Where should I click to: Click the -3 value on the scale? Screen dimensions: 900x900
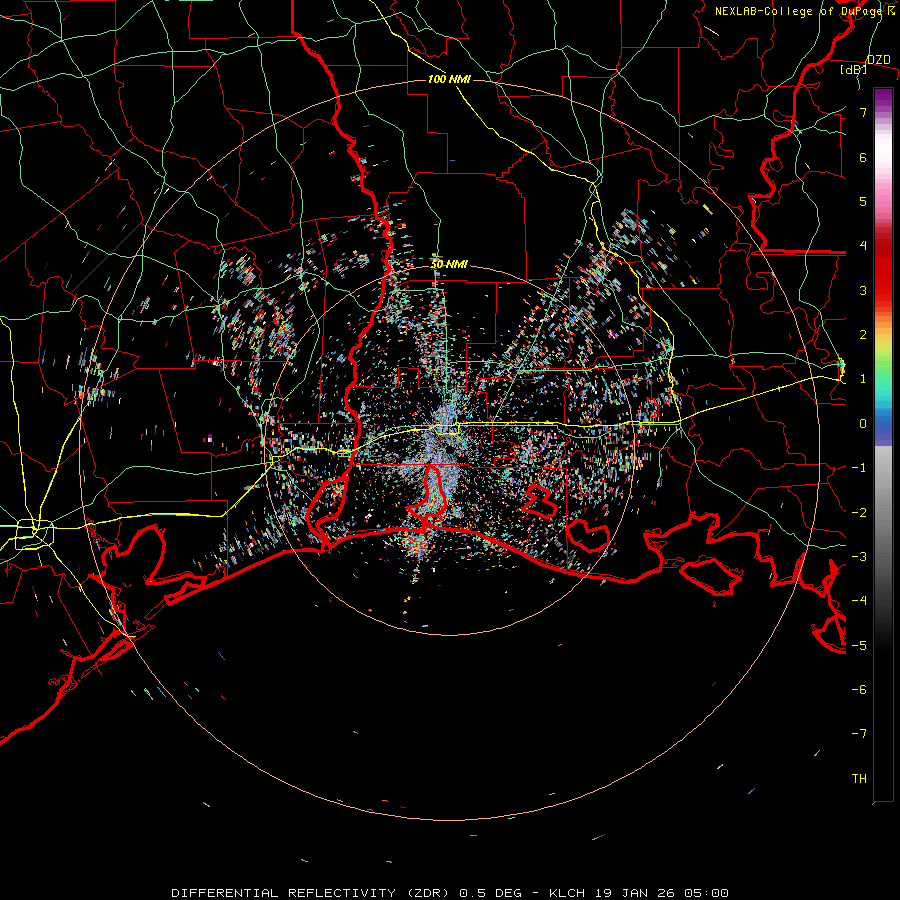click(x=859, y=557)
